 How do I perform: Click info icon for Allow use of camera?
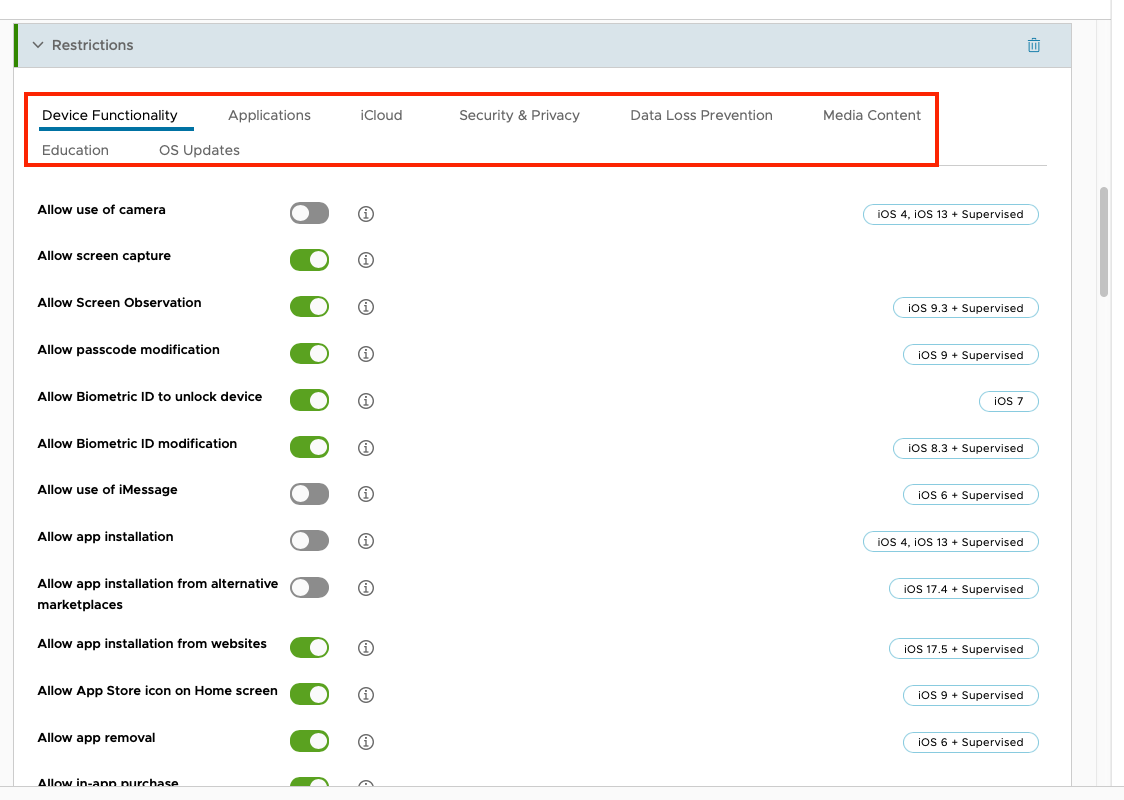tap(366, 214)
